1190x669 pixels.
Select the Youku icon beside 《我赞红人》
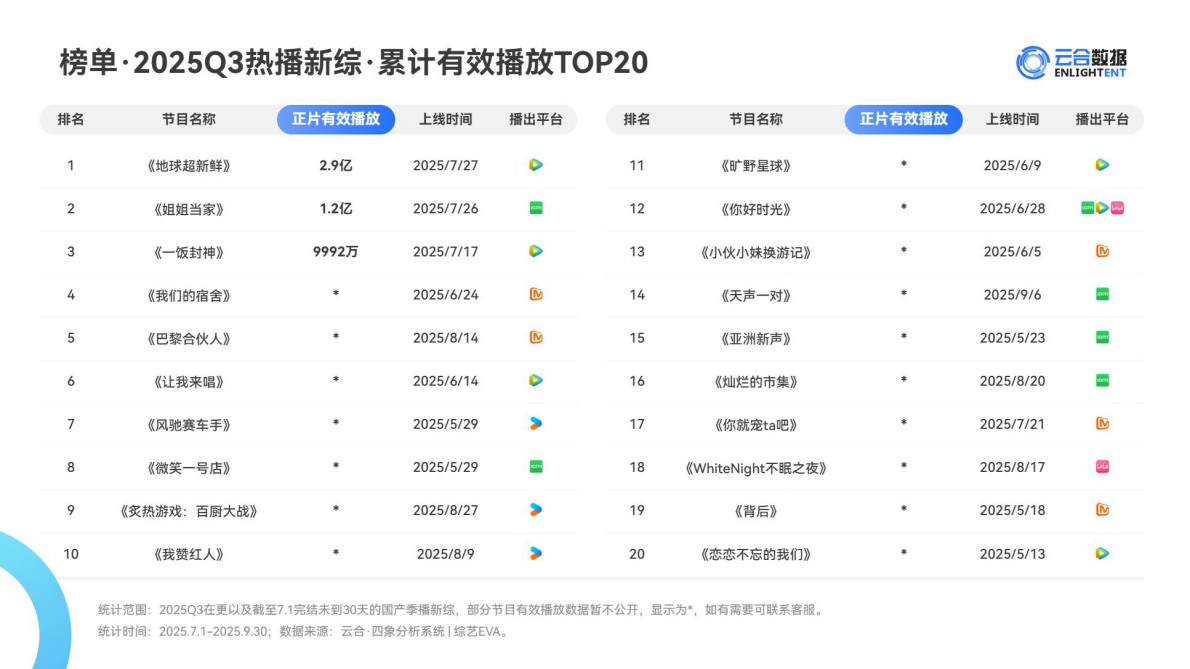[x=537, y=552]
